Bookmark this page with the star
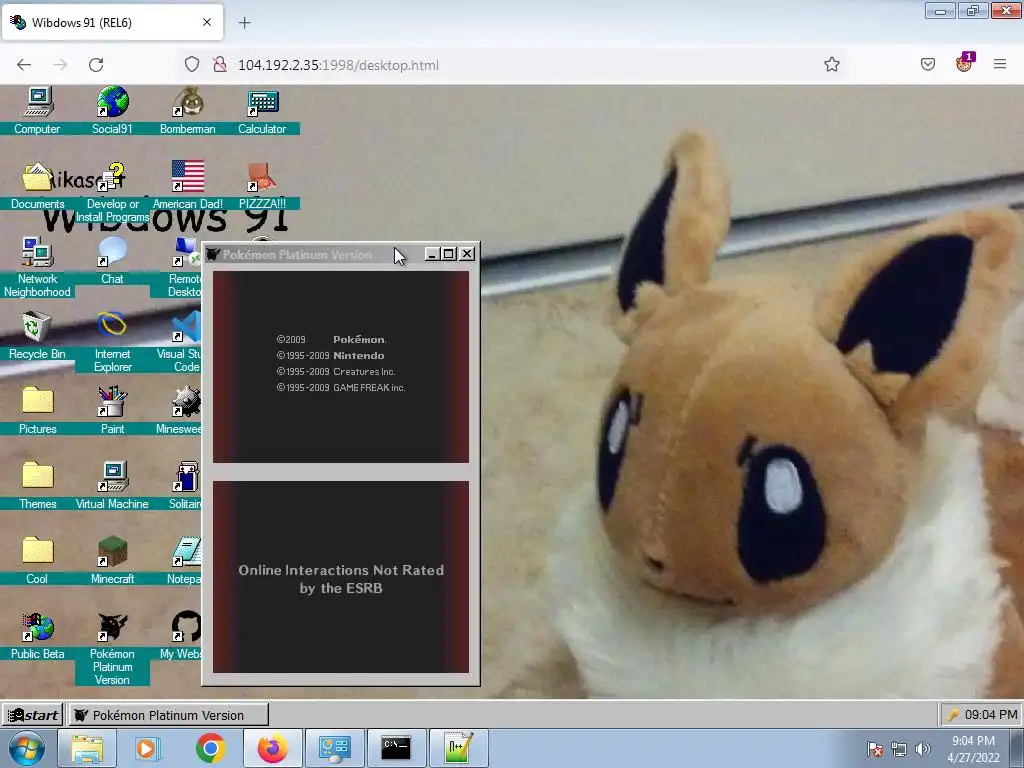Image resolution: width=1024 pixels, height=768 pixels. coord(831,64)
